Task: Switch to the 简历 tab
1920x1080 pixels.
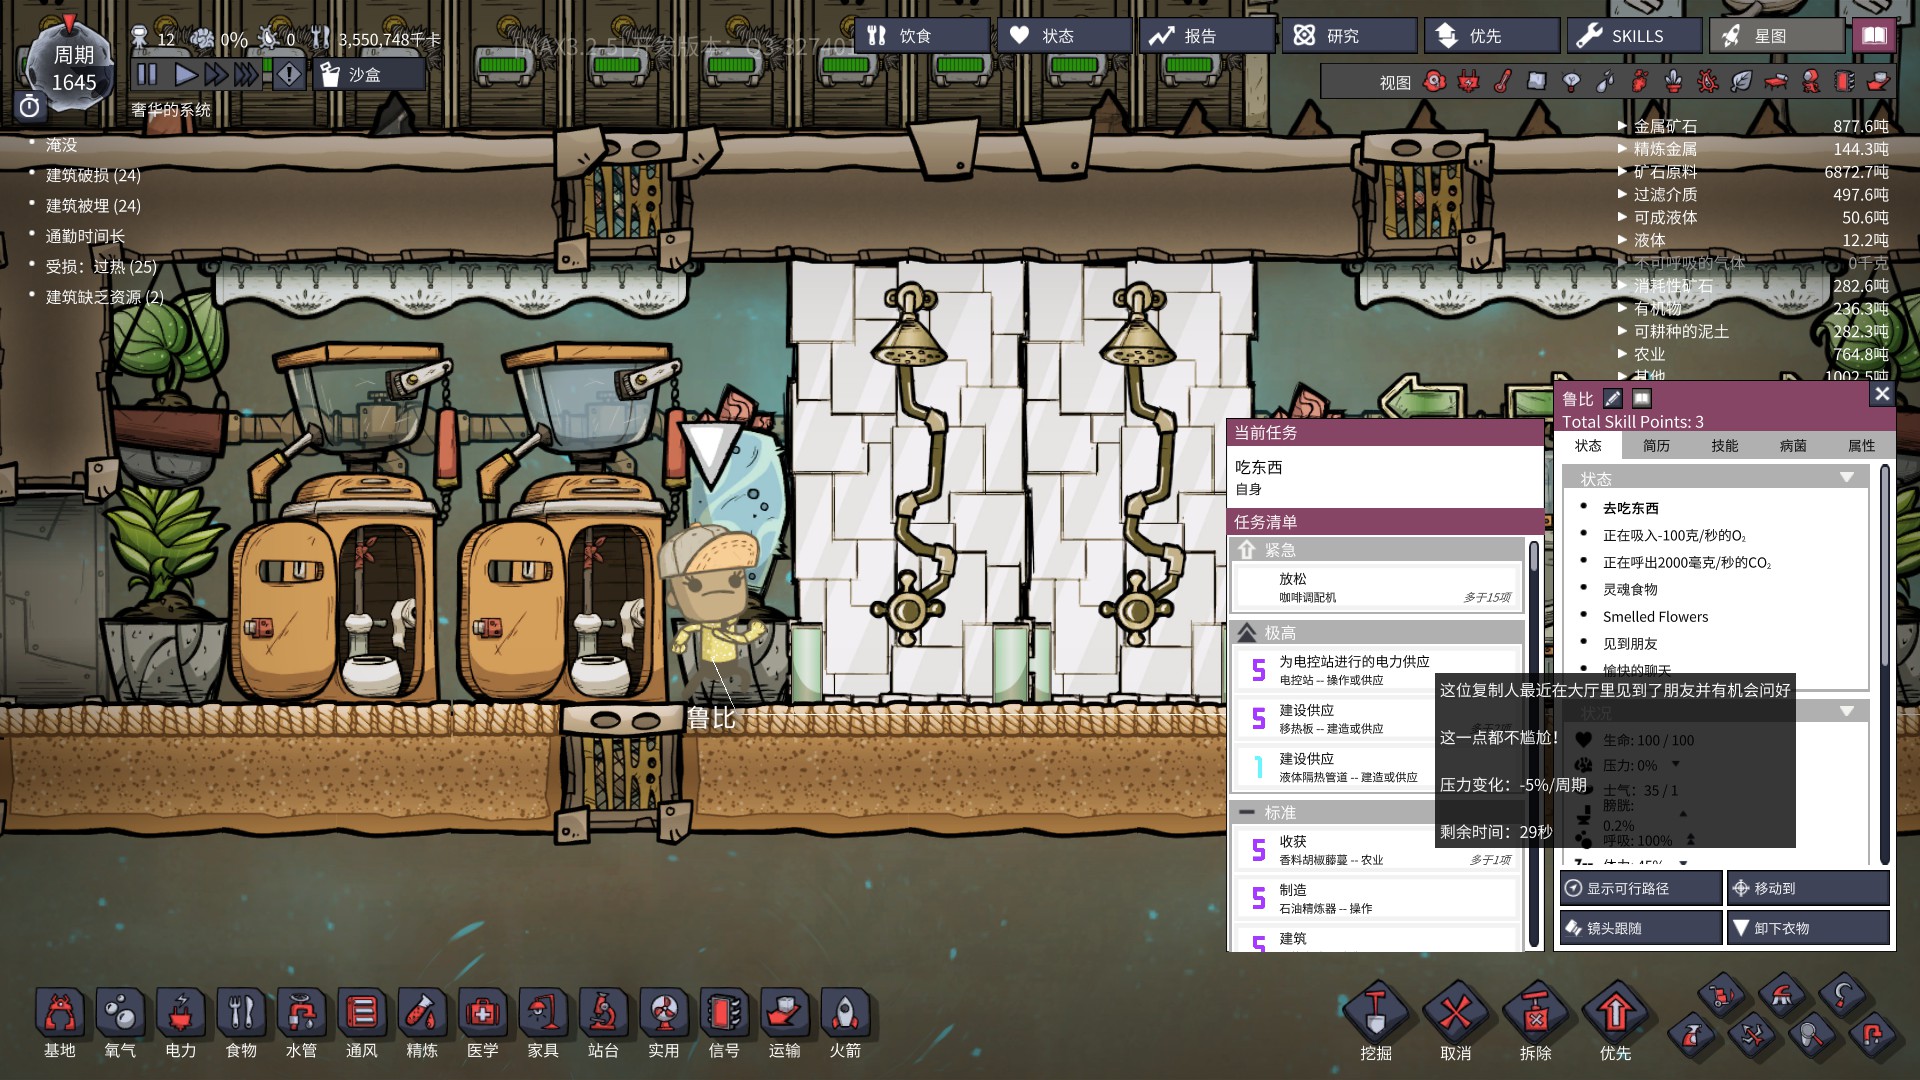Action: tap(1656, 446)
